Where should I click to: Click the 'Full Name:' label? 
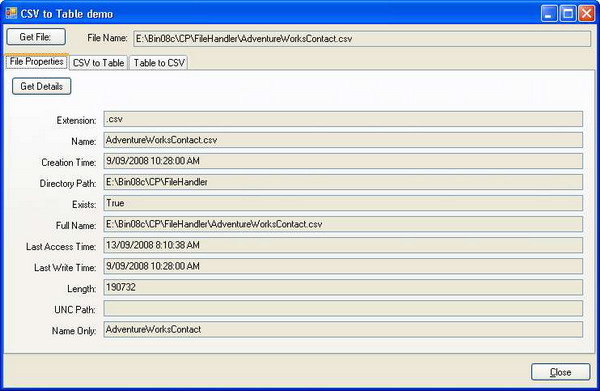76,226
